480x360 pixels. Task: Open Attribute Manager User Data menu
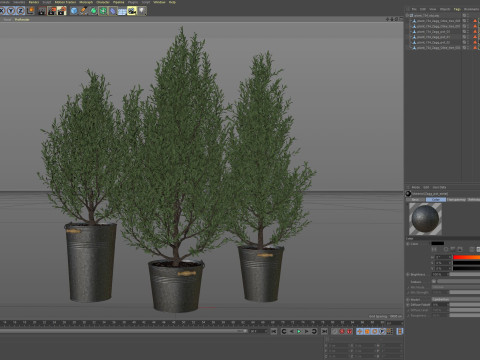(x=439, y=188)
